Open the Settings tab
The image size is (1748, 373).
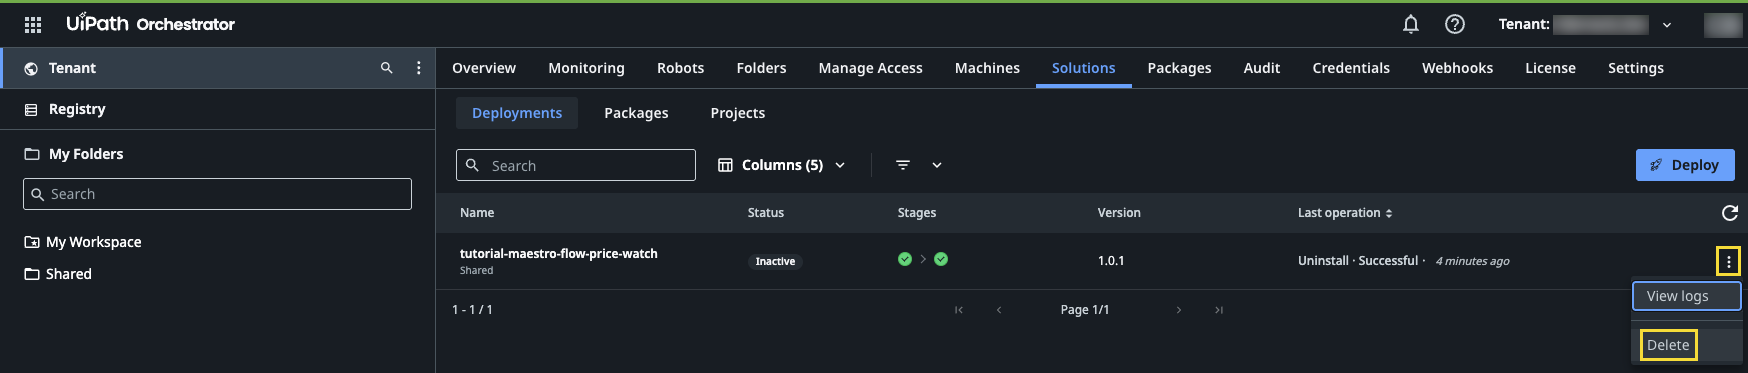[x=1635, y=68]
